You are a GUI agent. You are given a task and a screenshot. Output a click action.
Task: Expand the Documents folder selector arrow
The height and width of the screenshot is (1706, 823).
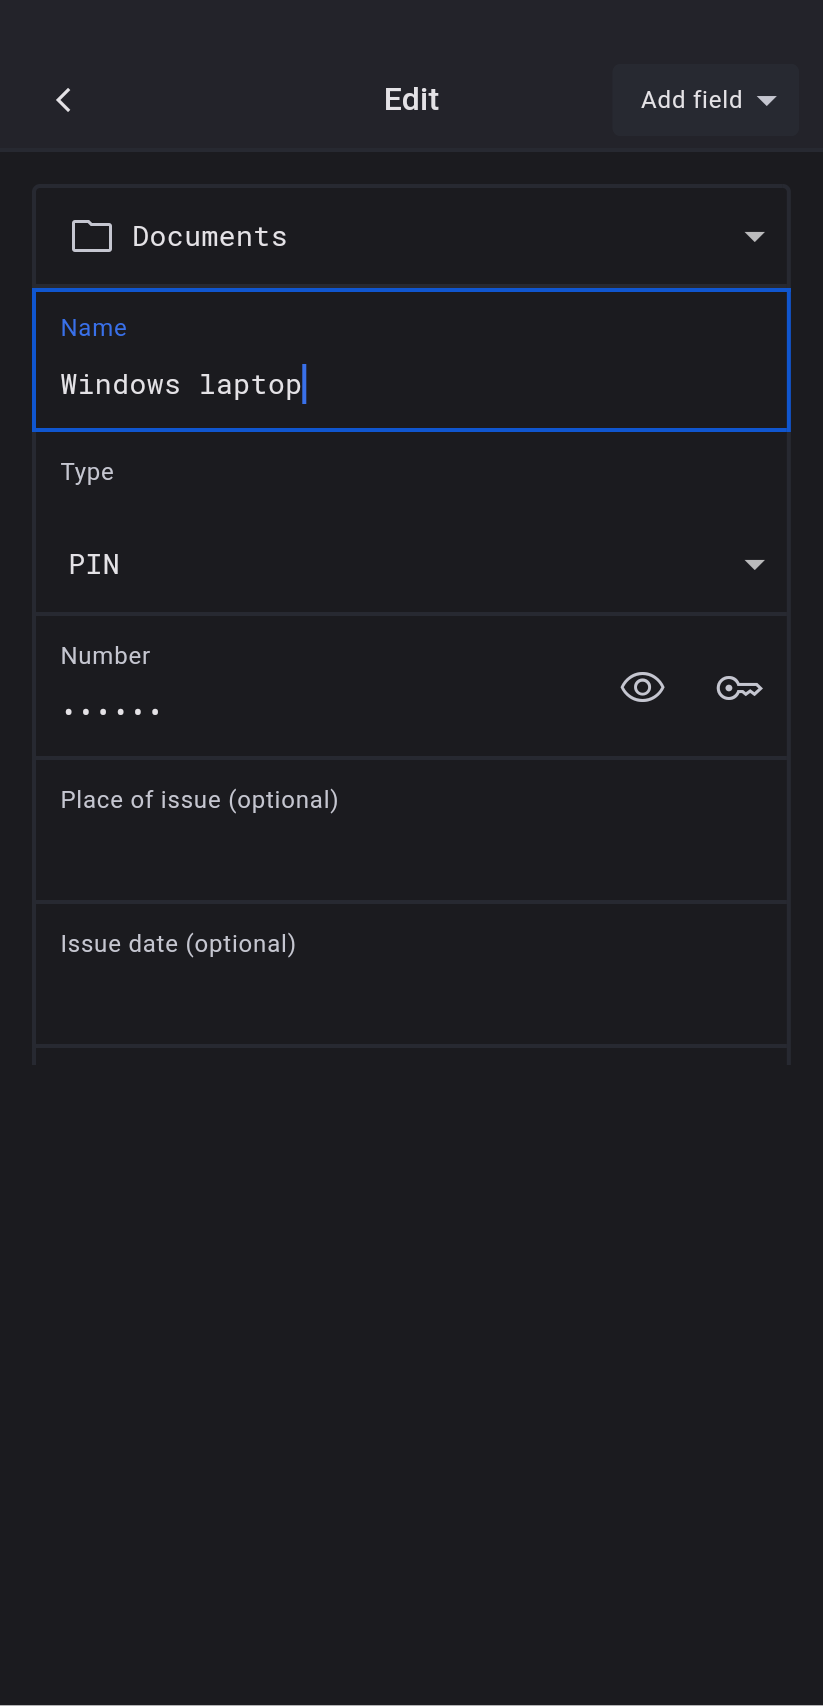[x=755, y=237]
